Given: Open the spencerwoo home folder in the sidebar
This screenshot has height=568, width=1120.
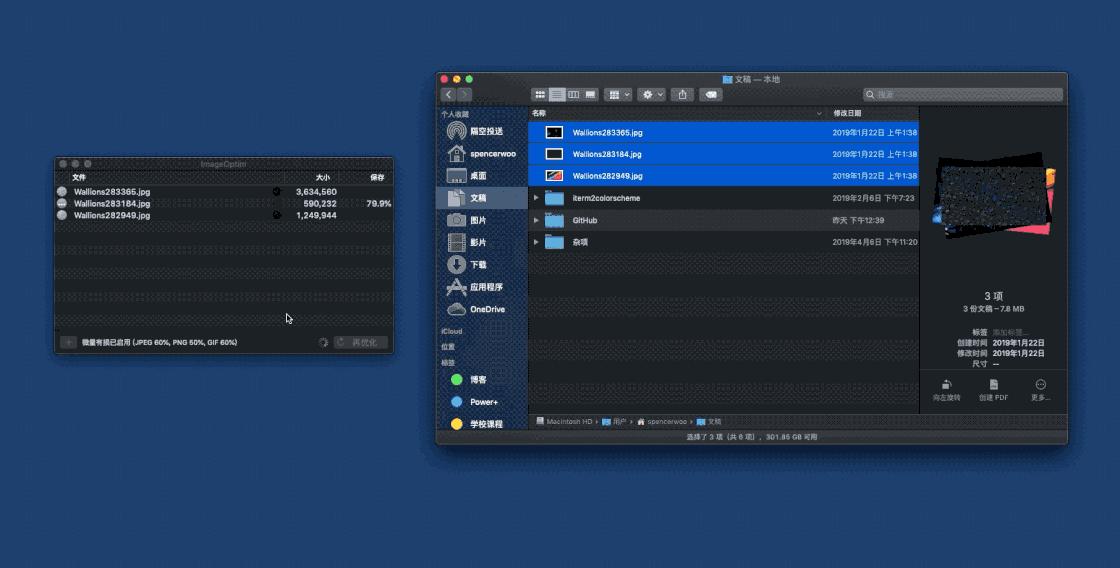Looking at the screenshot, I should coord(481,154).
